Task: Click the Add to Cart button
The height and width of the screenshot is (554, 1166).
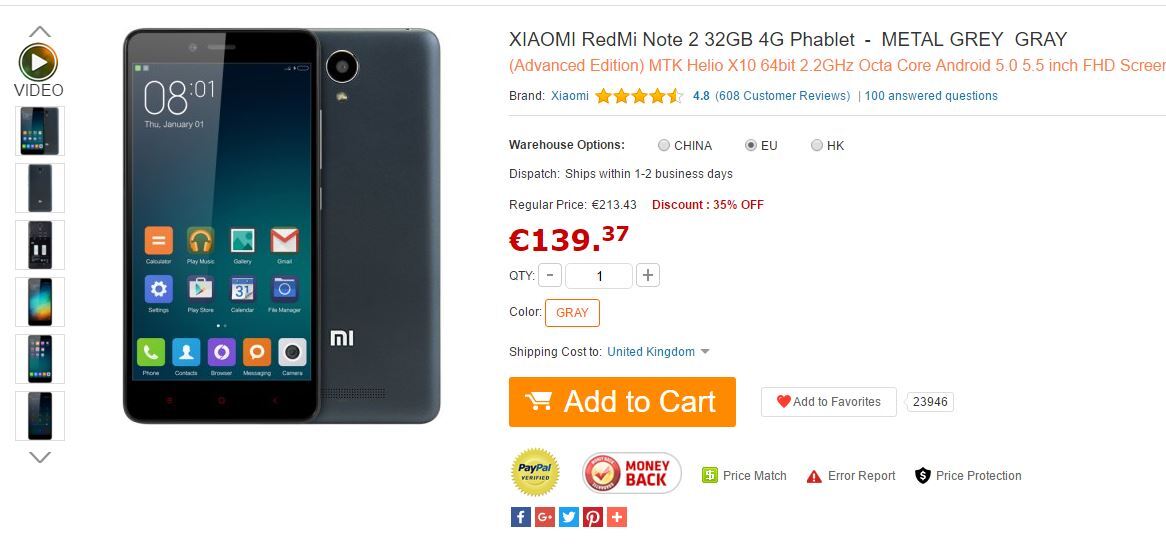Action: click(622, 402)
